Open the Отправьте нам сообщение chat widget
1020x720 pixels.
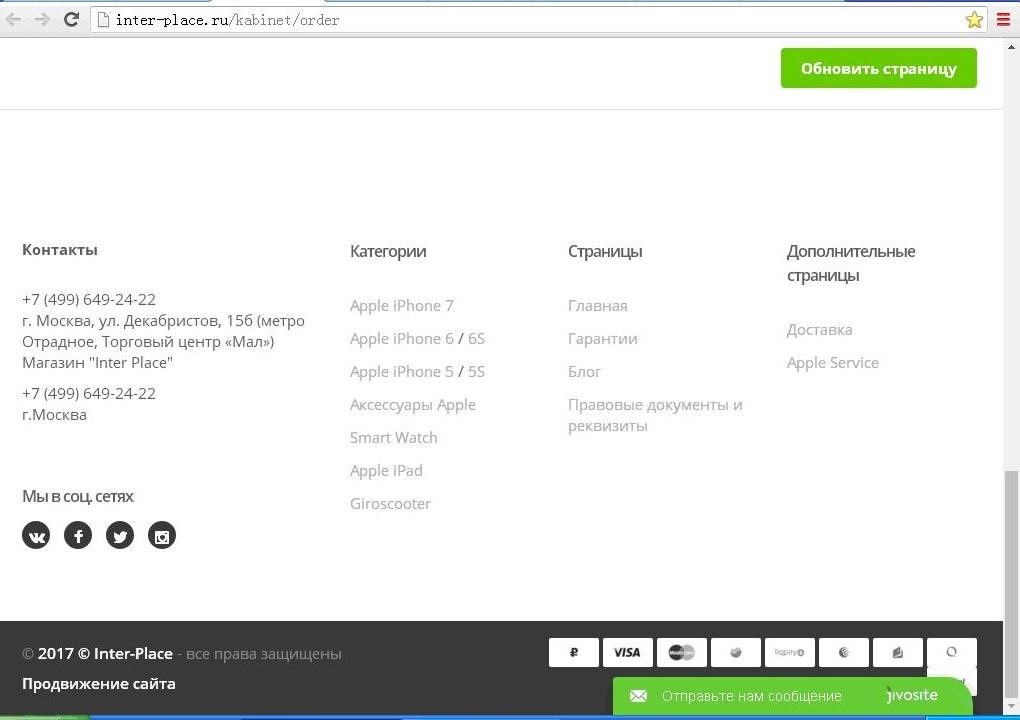(x=792, y=696)
